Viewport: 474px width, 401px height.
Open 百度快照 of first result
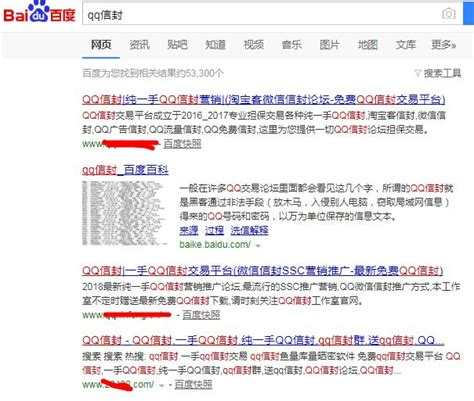point(182,144)
